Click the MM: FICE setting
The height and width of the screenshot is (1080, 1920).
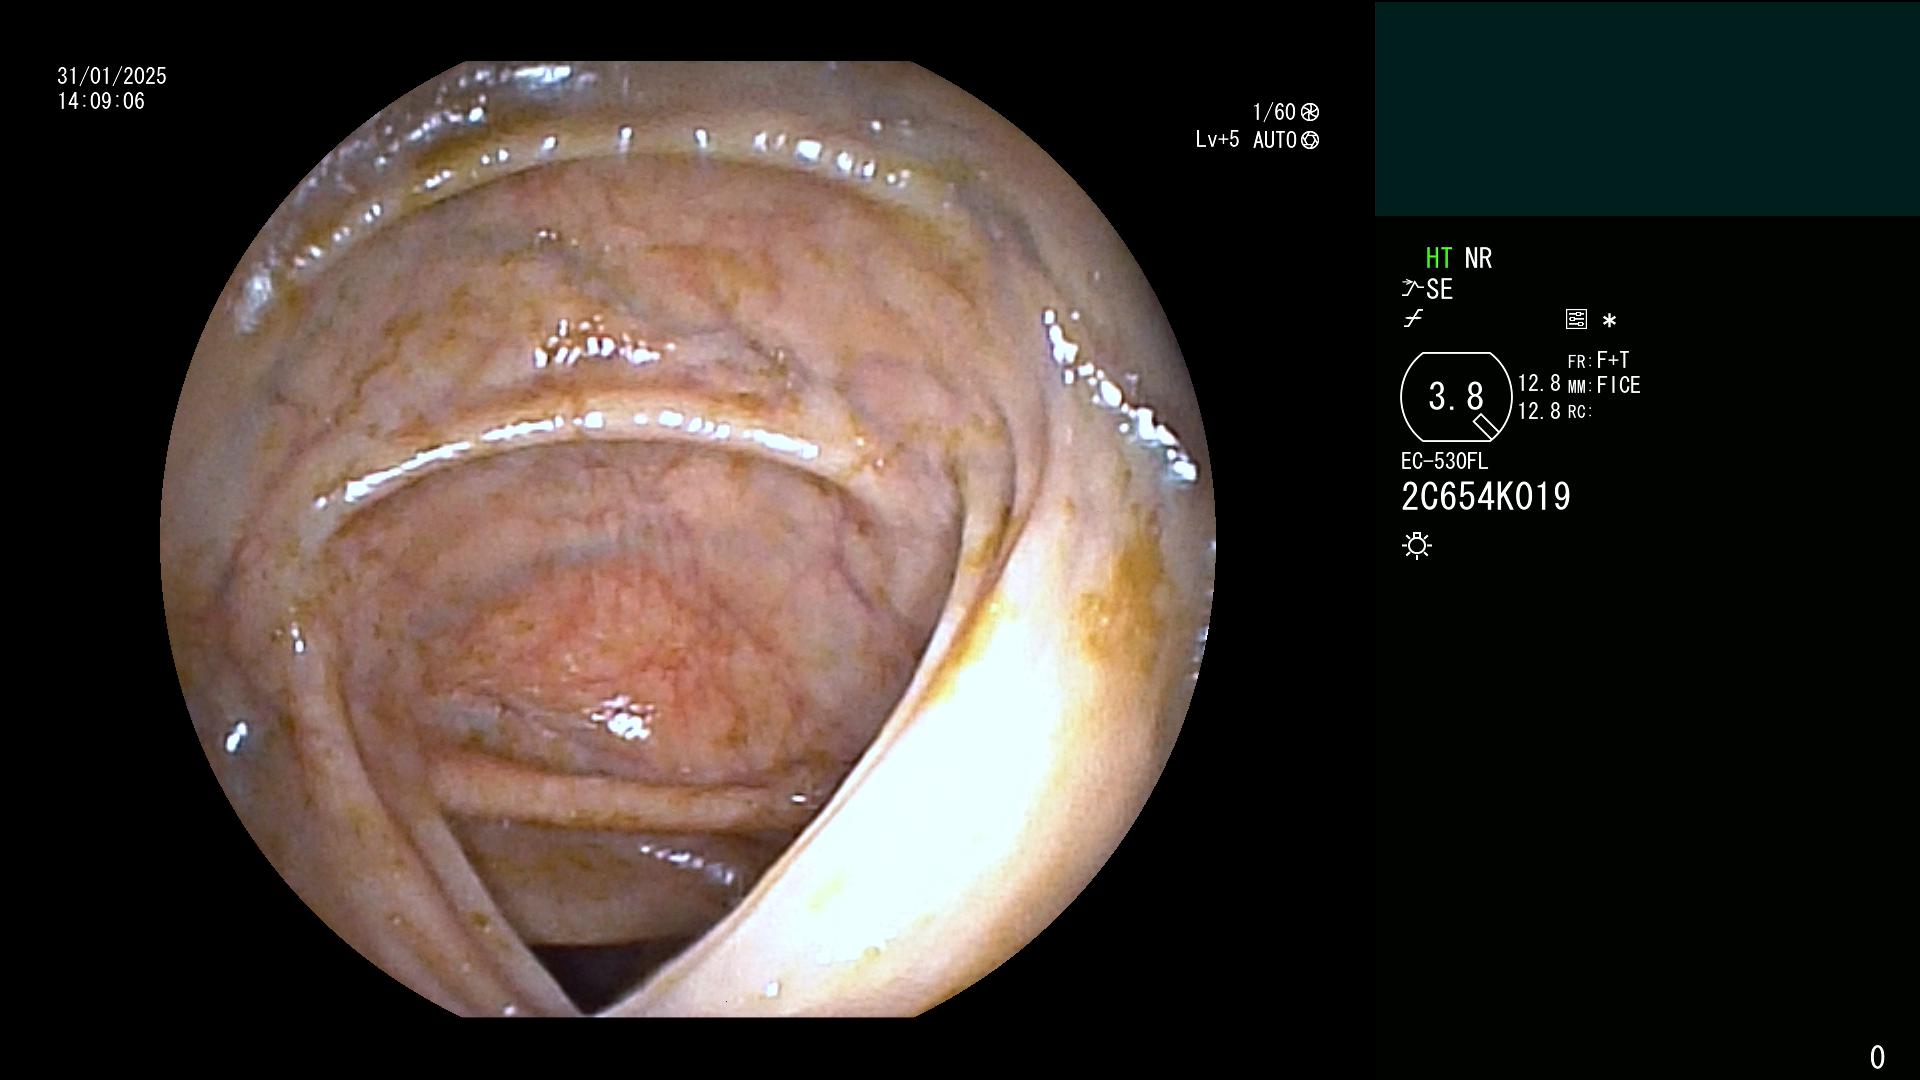click(1604, 385)
